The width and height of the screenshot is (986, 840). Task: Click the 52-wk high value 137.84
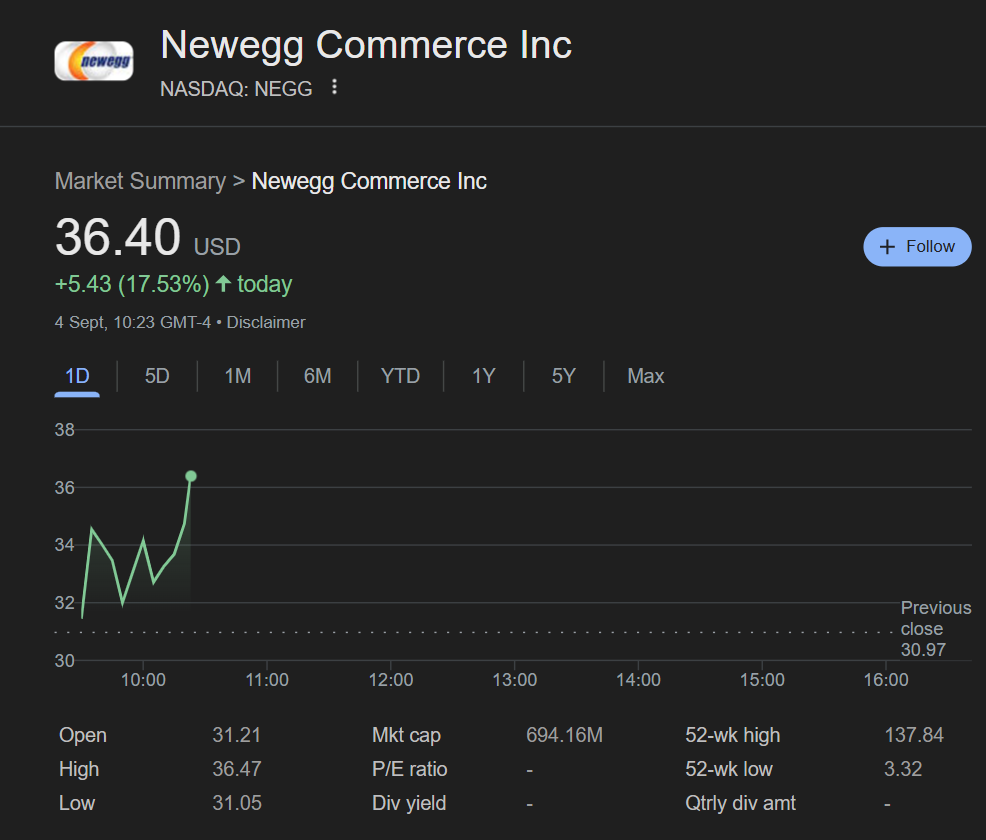click(914, 735)
